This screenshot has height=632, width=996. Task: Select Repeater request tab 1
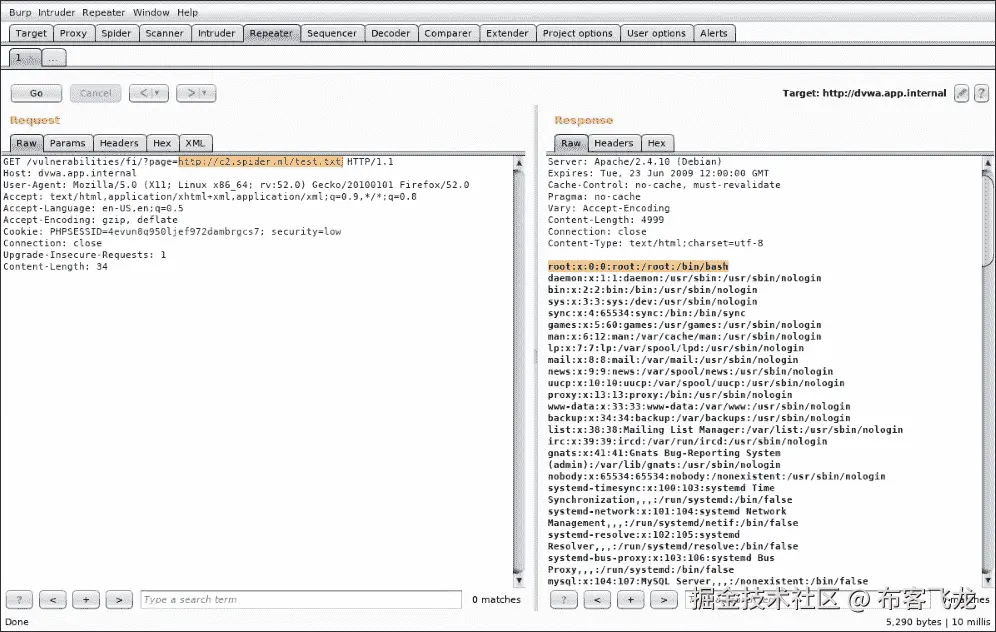[x=25, y=58]
